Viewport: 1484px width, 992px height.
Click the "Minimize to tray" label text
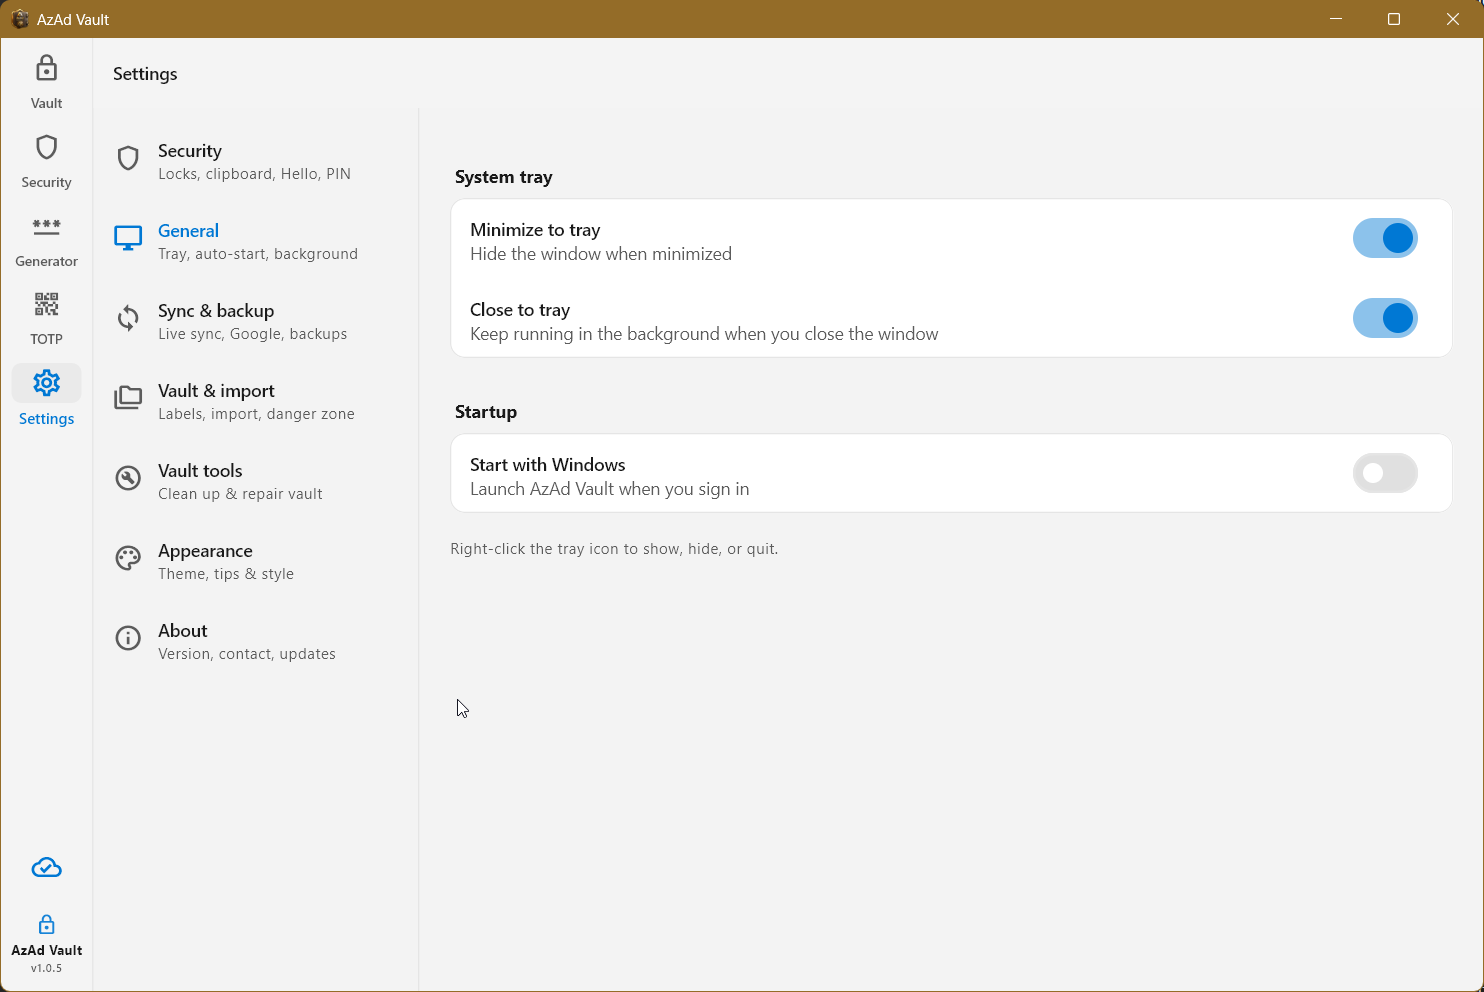535,230
